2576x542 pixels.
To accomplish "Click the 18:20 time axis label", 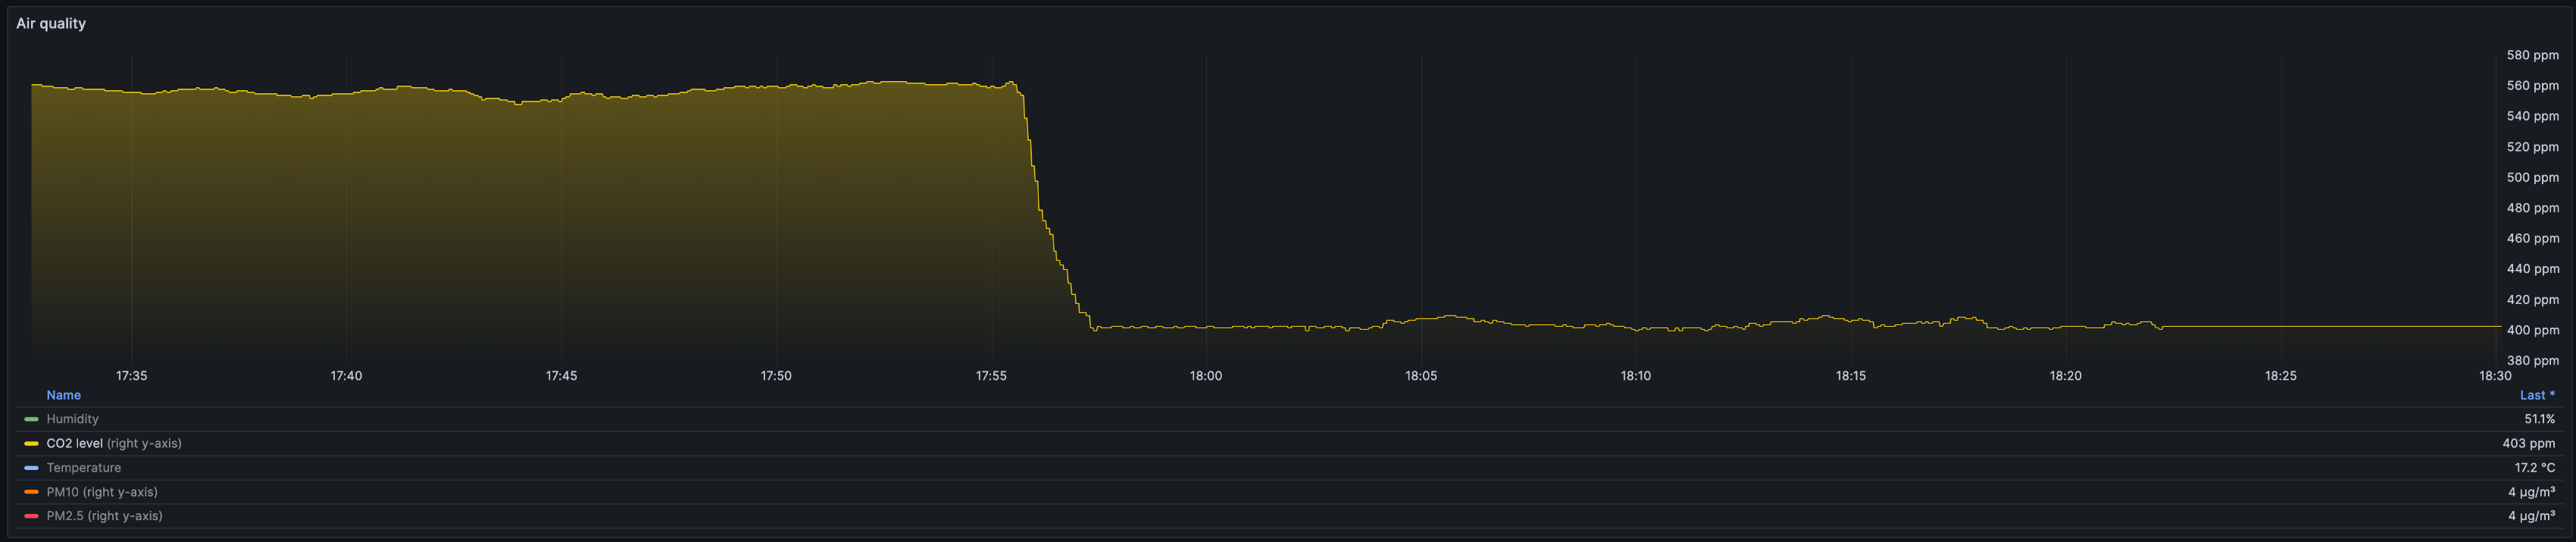I will point(2066,376).
